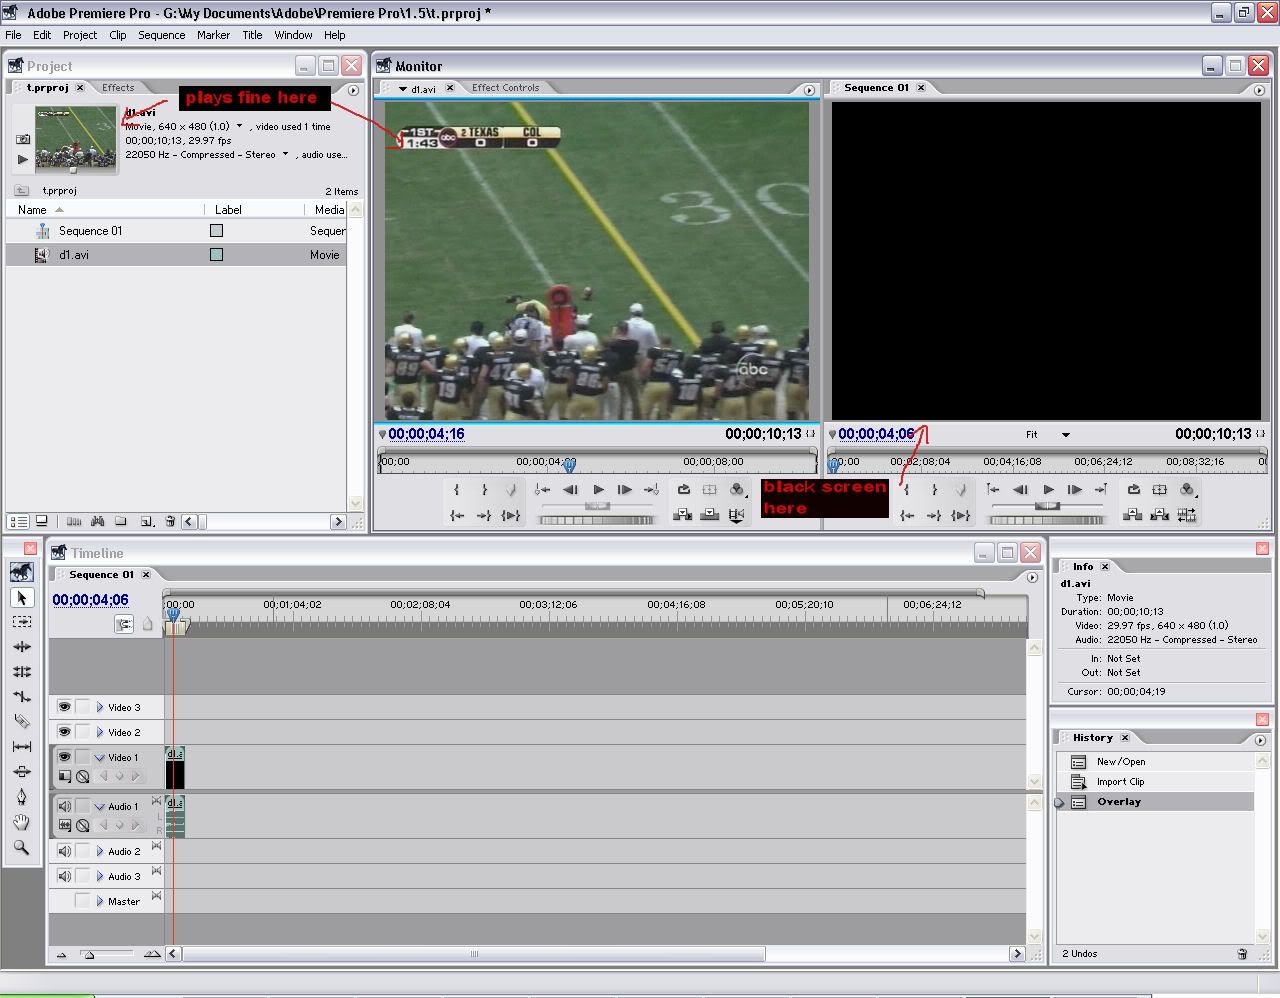1280x998 pixels.
Task: Click Safe Margins icon in source monitor
Action: click(710, 489)
